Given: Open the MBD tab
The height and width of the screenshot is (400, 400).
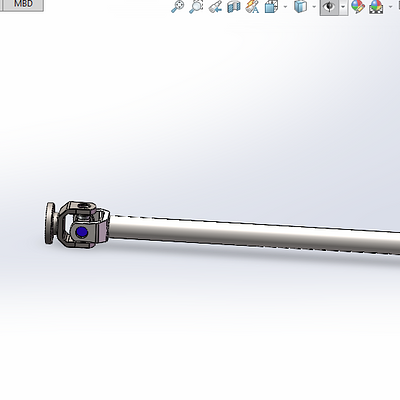Looking at the screenshot, I should click(23, 4).
